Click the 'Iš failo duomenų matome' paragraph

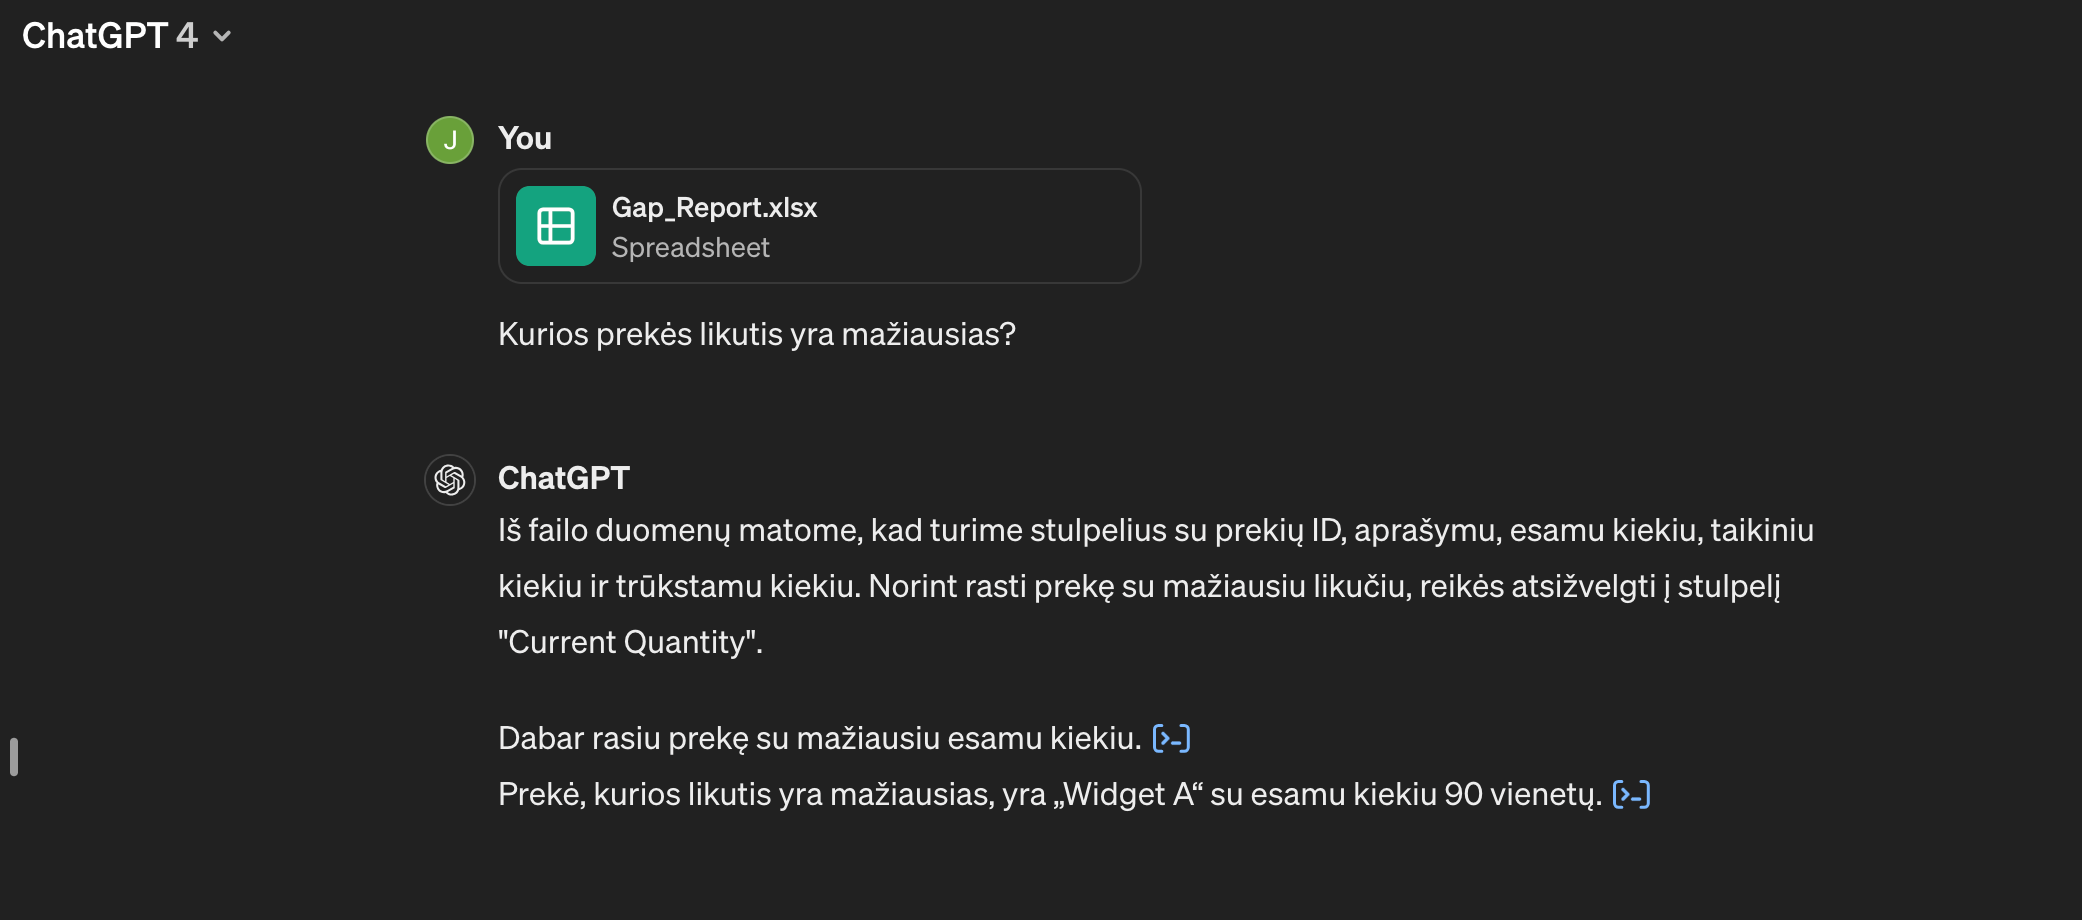tap(1156, 586)
